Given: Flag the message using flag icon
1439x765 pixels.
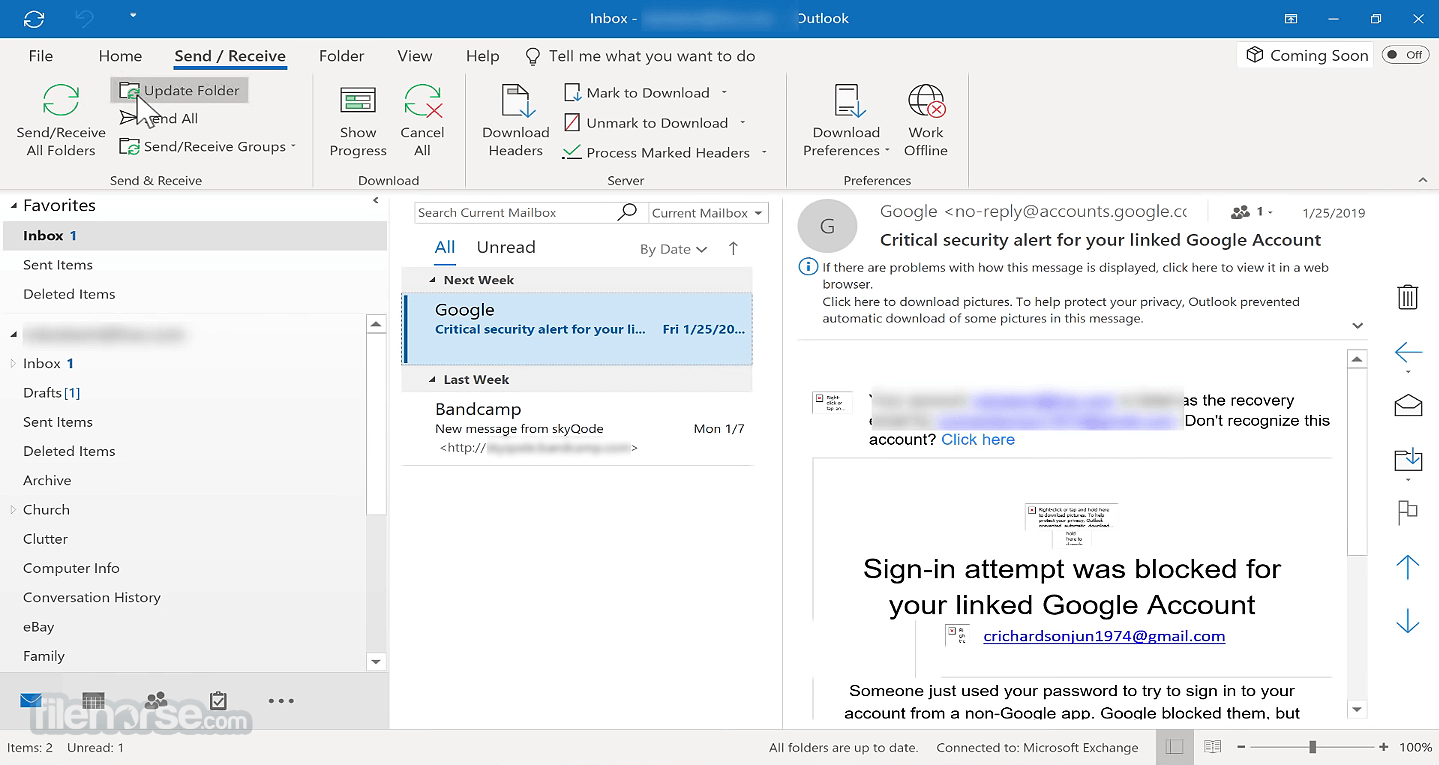Looking at the screenshot, I should (1407, 512).
